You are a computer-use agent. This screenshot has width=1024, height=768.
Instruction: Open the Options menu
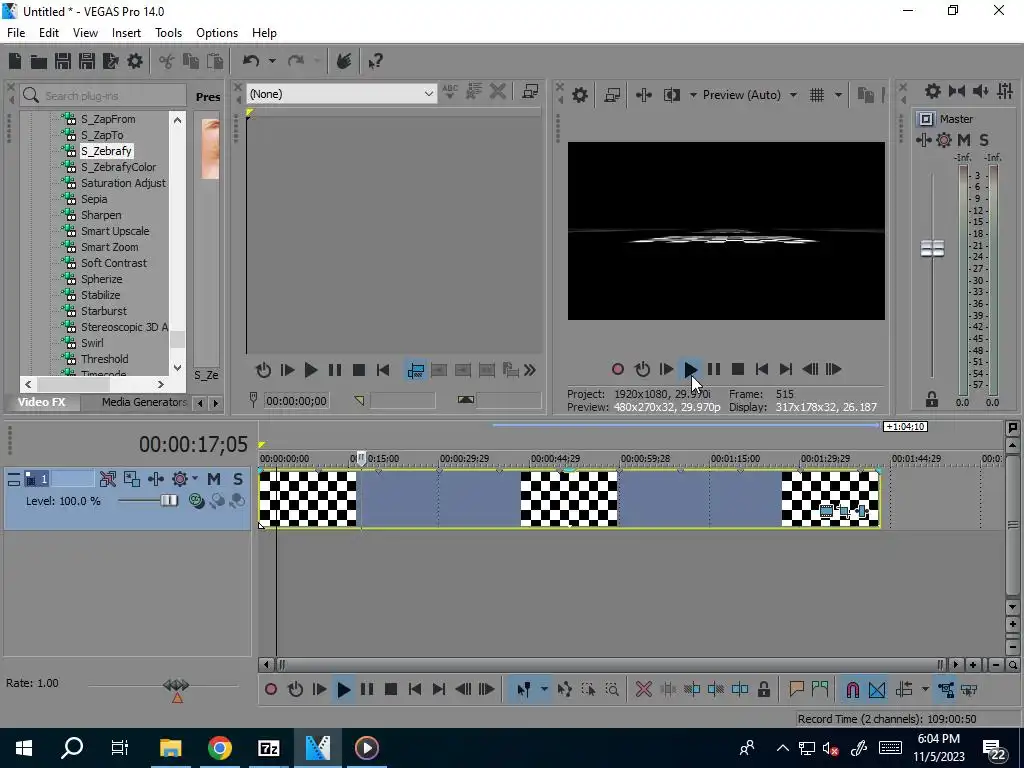point(217,33)
